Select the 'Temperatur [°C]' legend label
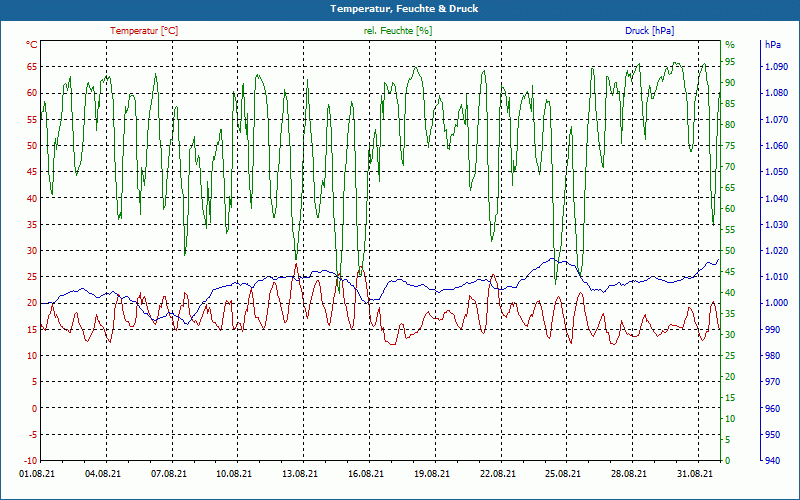The width and height of the screenshot is (800, 500). [144, 31]
